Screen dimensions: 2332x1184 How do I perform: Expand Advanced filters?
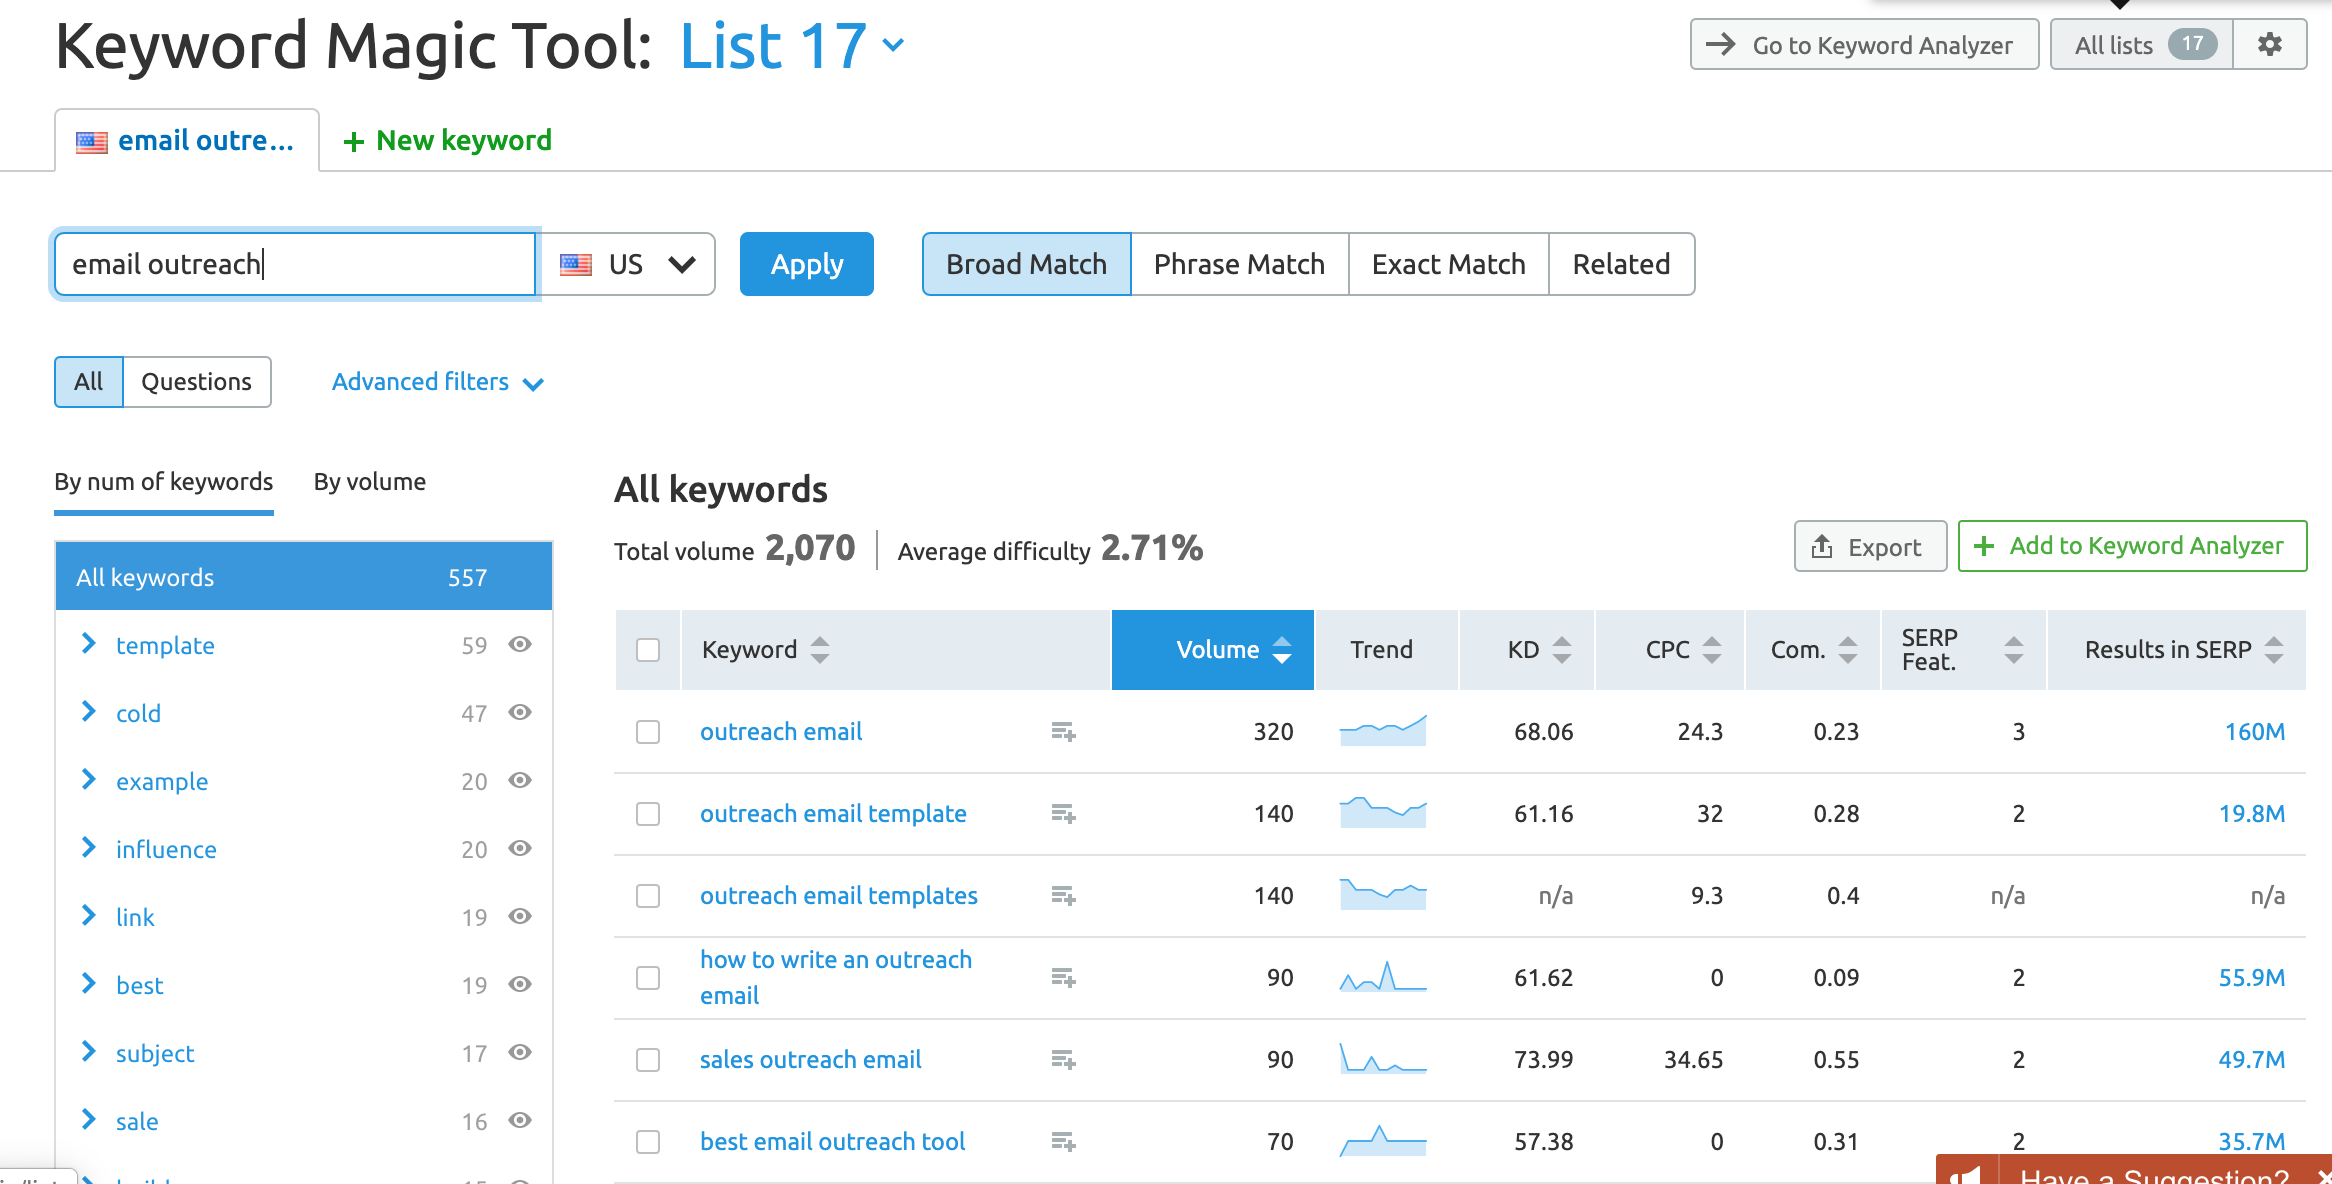tap(437, 382)
